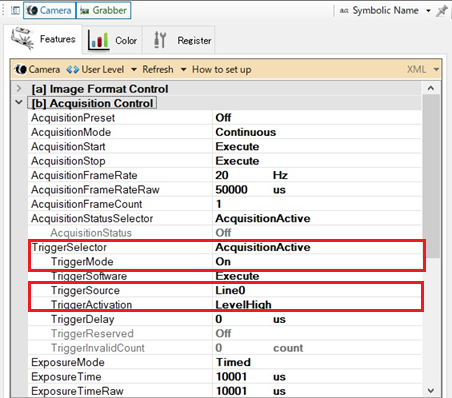Select the Grabber toolbar button
Viewport: 452px width, 398px height.
103,10
